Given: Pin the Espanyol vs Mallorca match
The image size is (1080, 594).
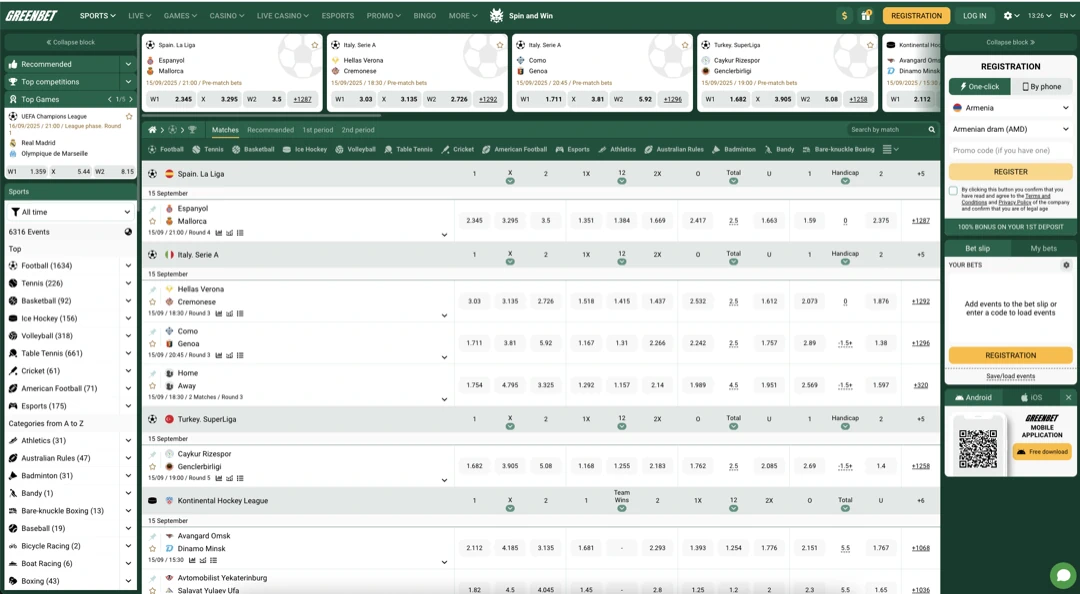Looking at the screenshot, I should (x=152, y=208).
